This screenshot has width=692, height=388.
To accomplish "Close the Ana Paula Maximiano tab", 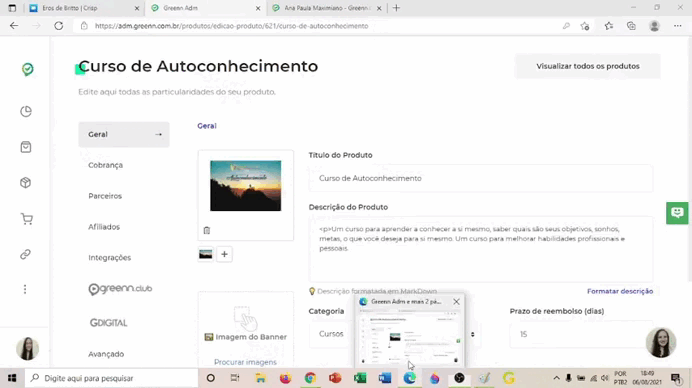I will [379, 8].
